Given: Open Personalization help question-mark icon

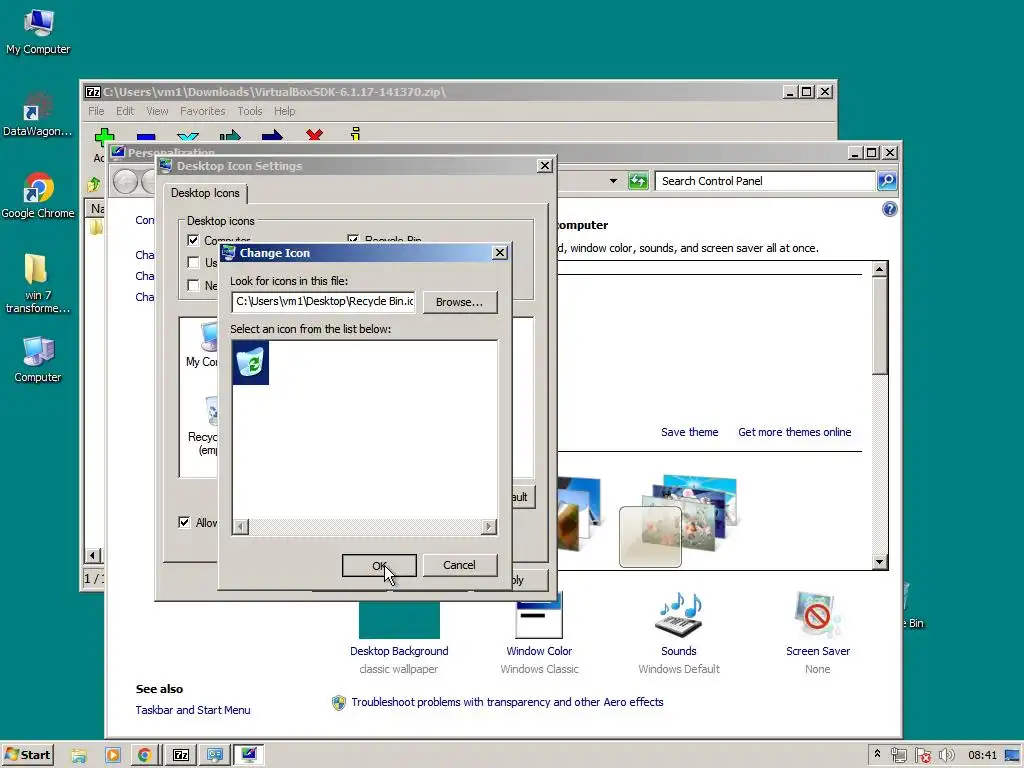Looking at the screenshot, I should (889, 209).
